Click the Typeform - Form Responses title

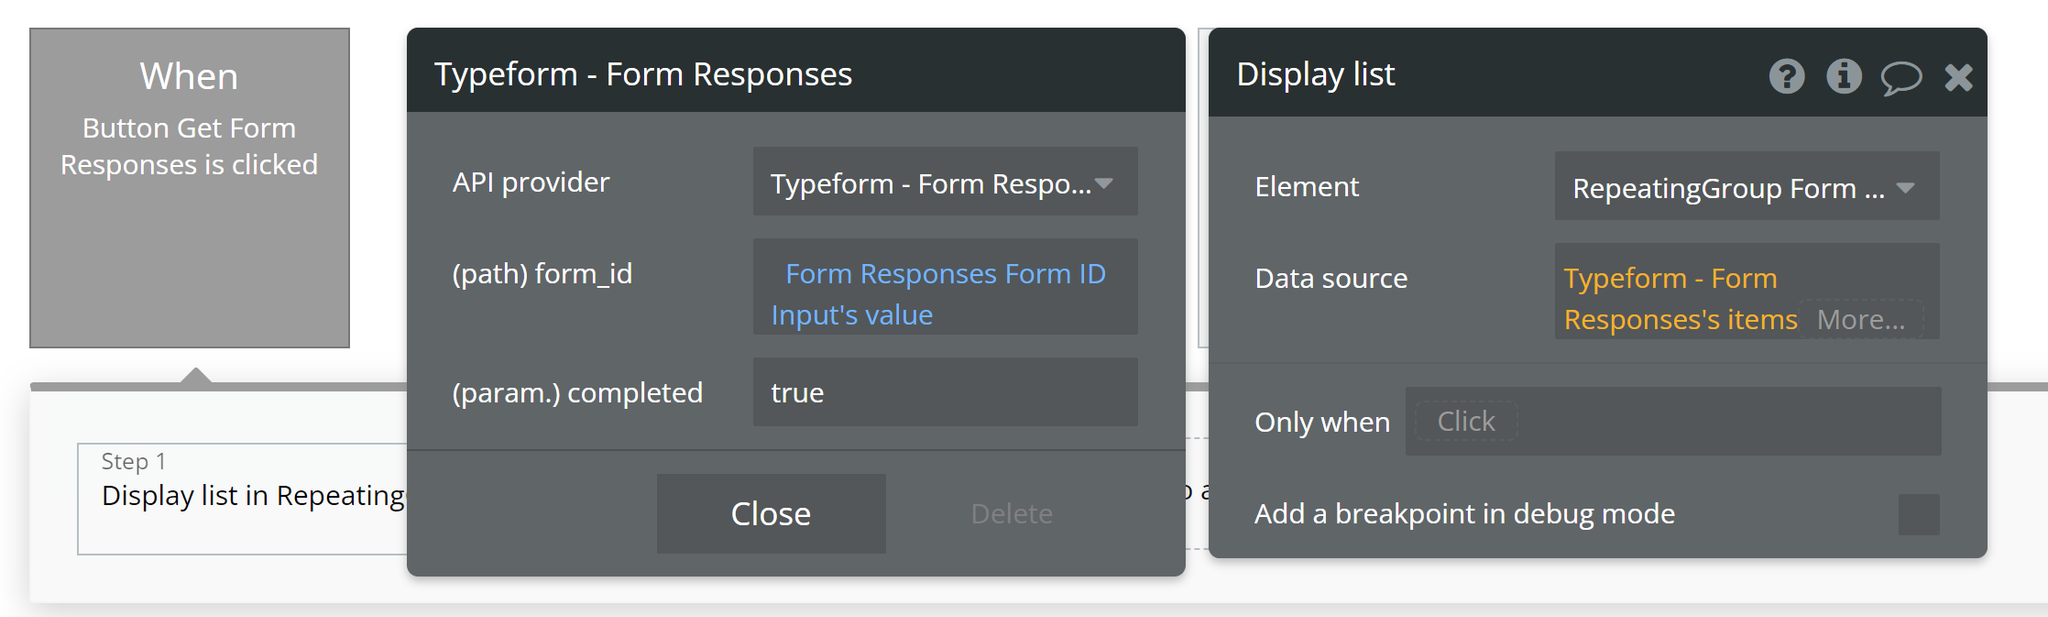pyautogui.click(x=643, y=74)
